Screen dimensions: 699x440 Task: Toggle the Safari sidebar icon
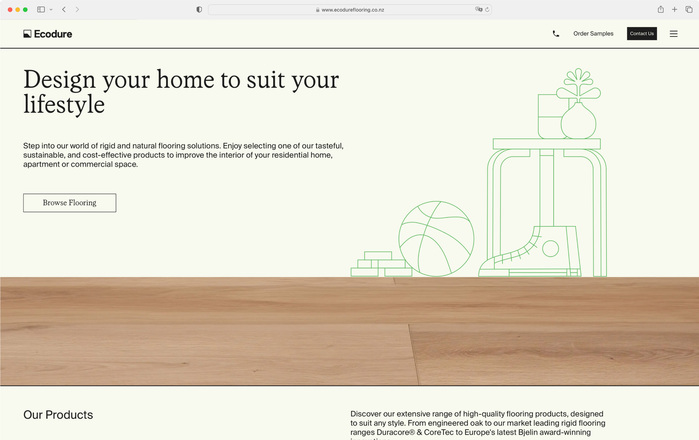pyautogui.click(x=41, y=9)
